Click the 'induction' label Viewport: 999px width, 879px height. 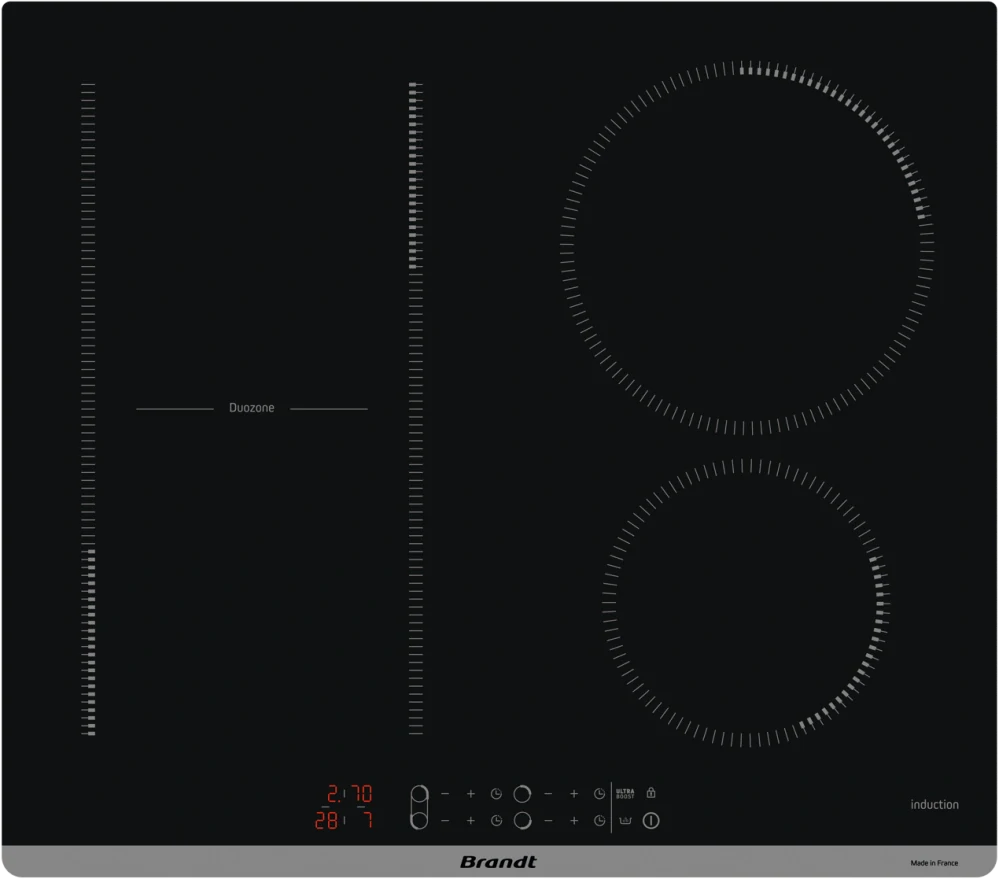tap(934, 804)
